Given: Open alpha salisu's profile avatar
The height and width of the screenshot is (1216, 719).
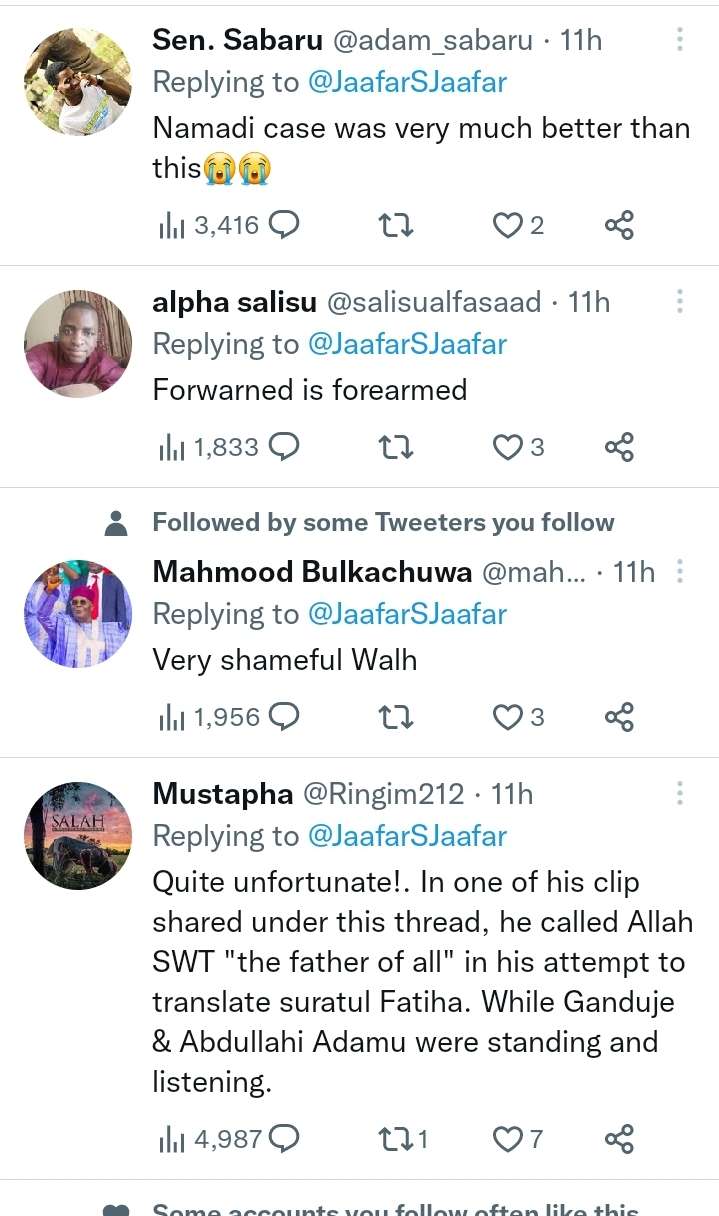Looking at the screenshot, I should [x=78, y=344].
